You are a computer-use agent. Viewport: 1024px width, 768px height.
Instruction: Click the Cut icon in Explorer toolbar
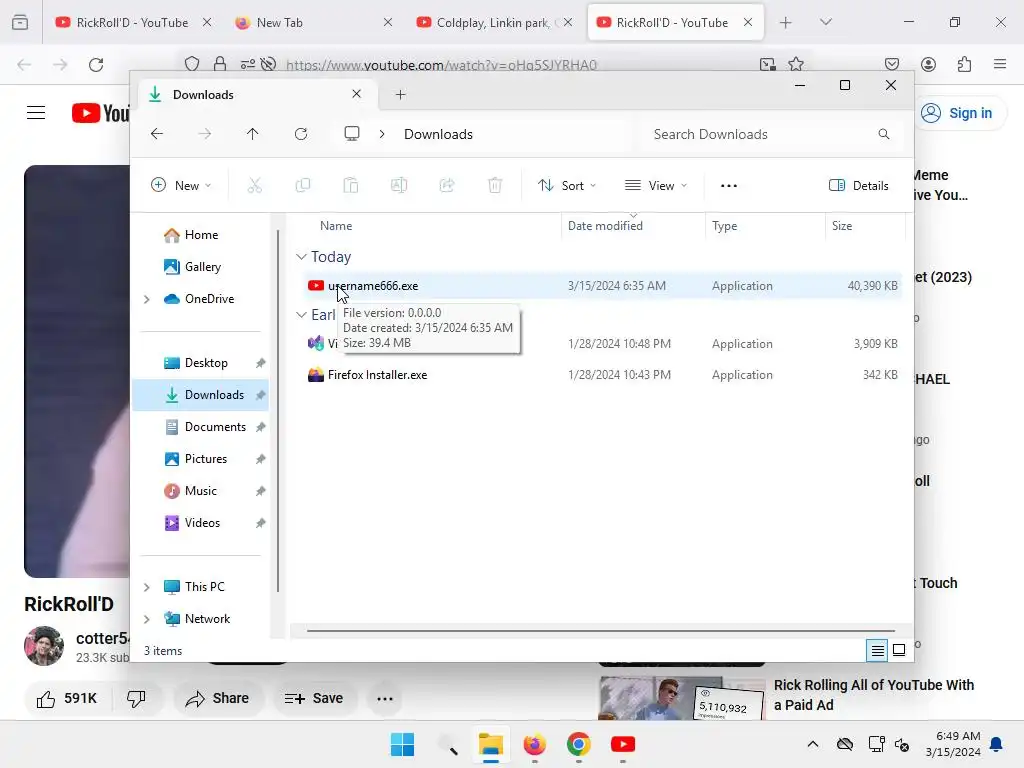click(x=255, y=185)
